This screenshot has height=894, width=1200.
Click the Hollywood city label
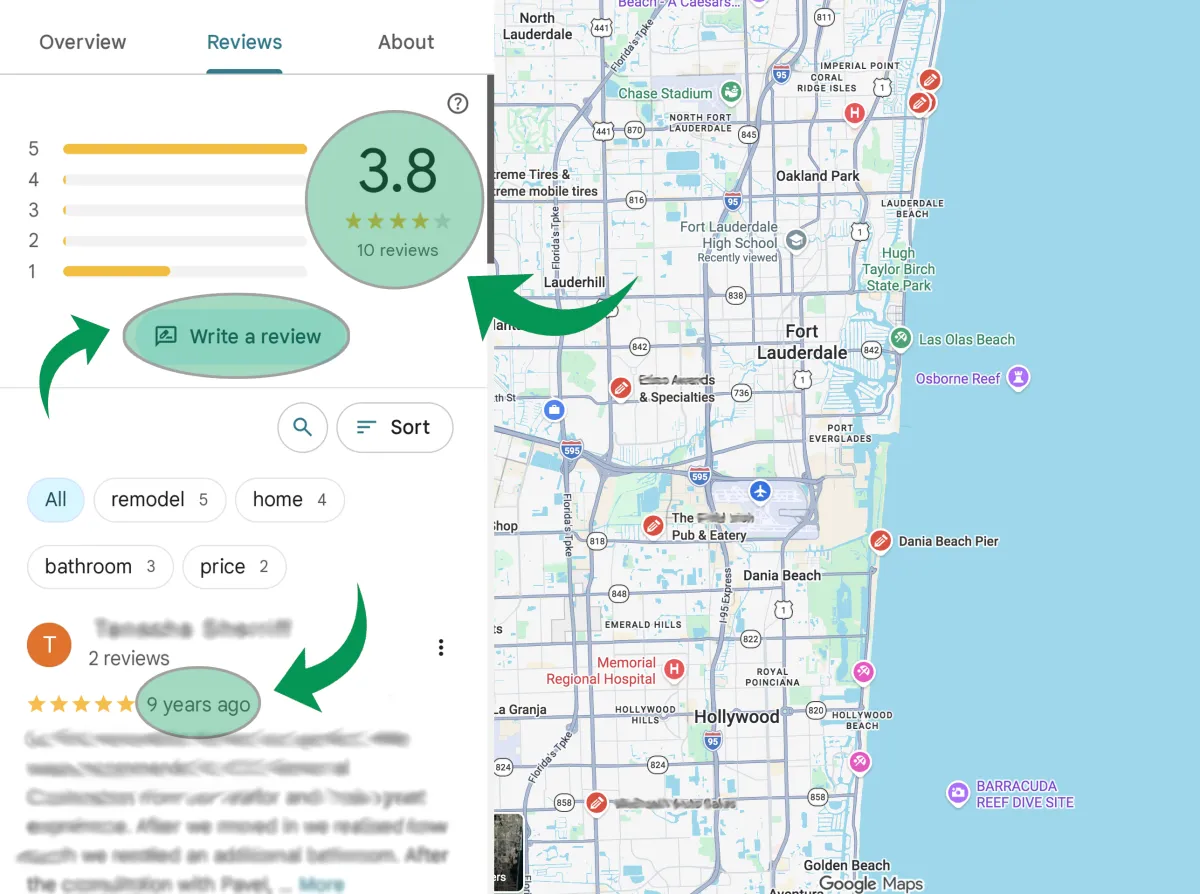point(737,717)
